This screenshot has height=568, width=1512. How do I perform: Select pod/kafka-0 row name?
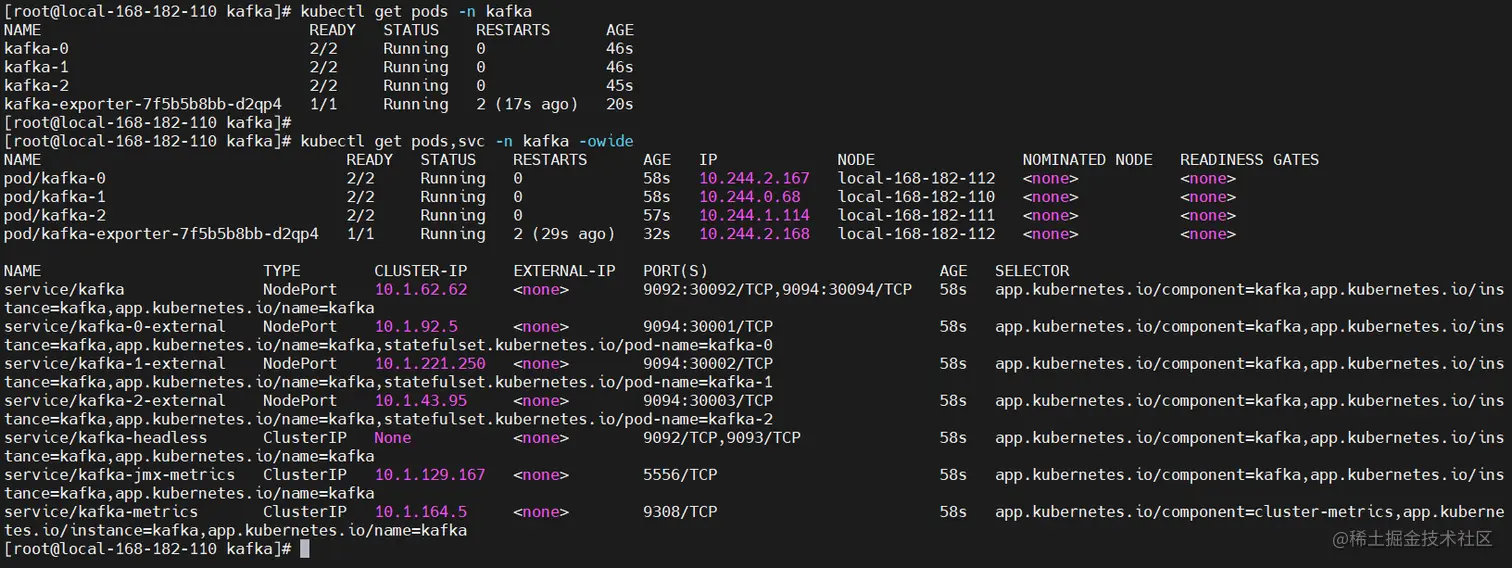55,178
